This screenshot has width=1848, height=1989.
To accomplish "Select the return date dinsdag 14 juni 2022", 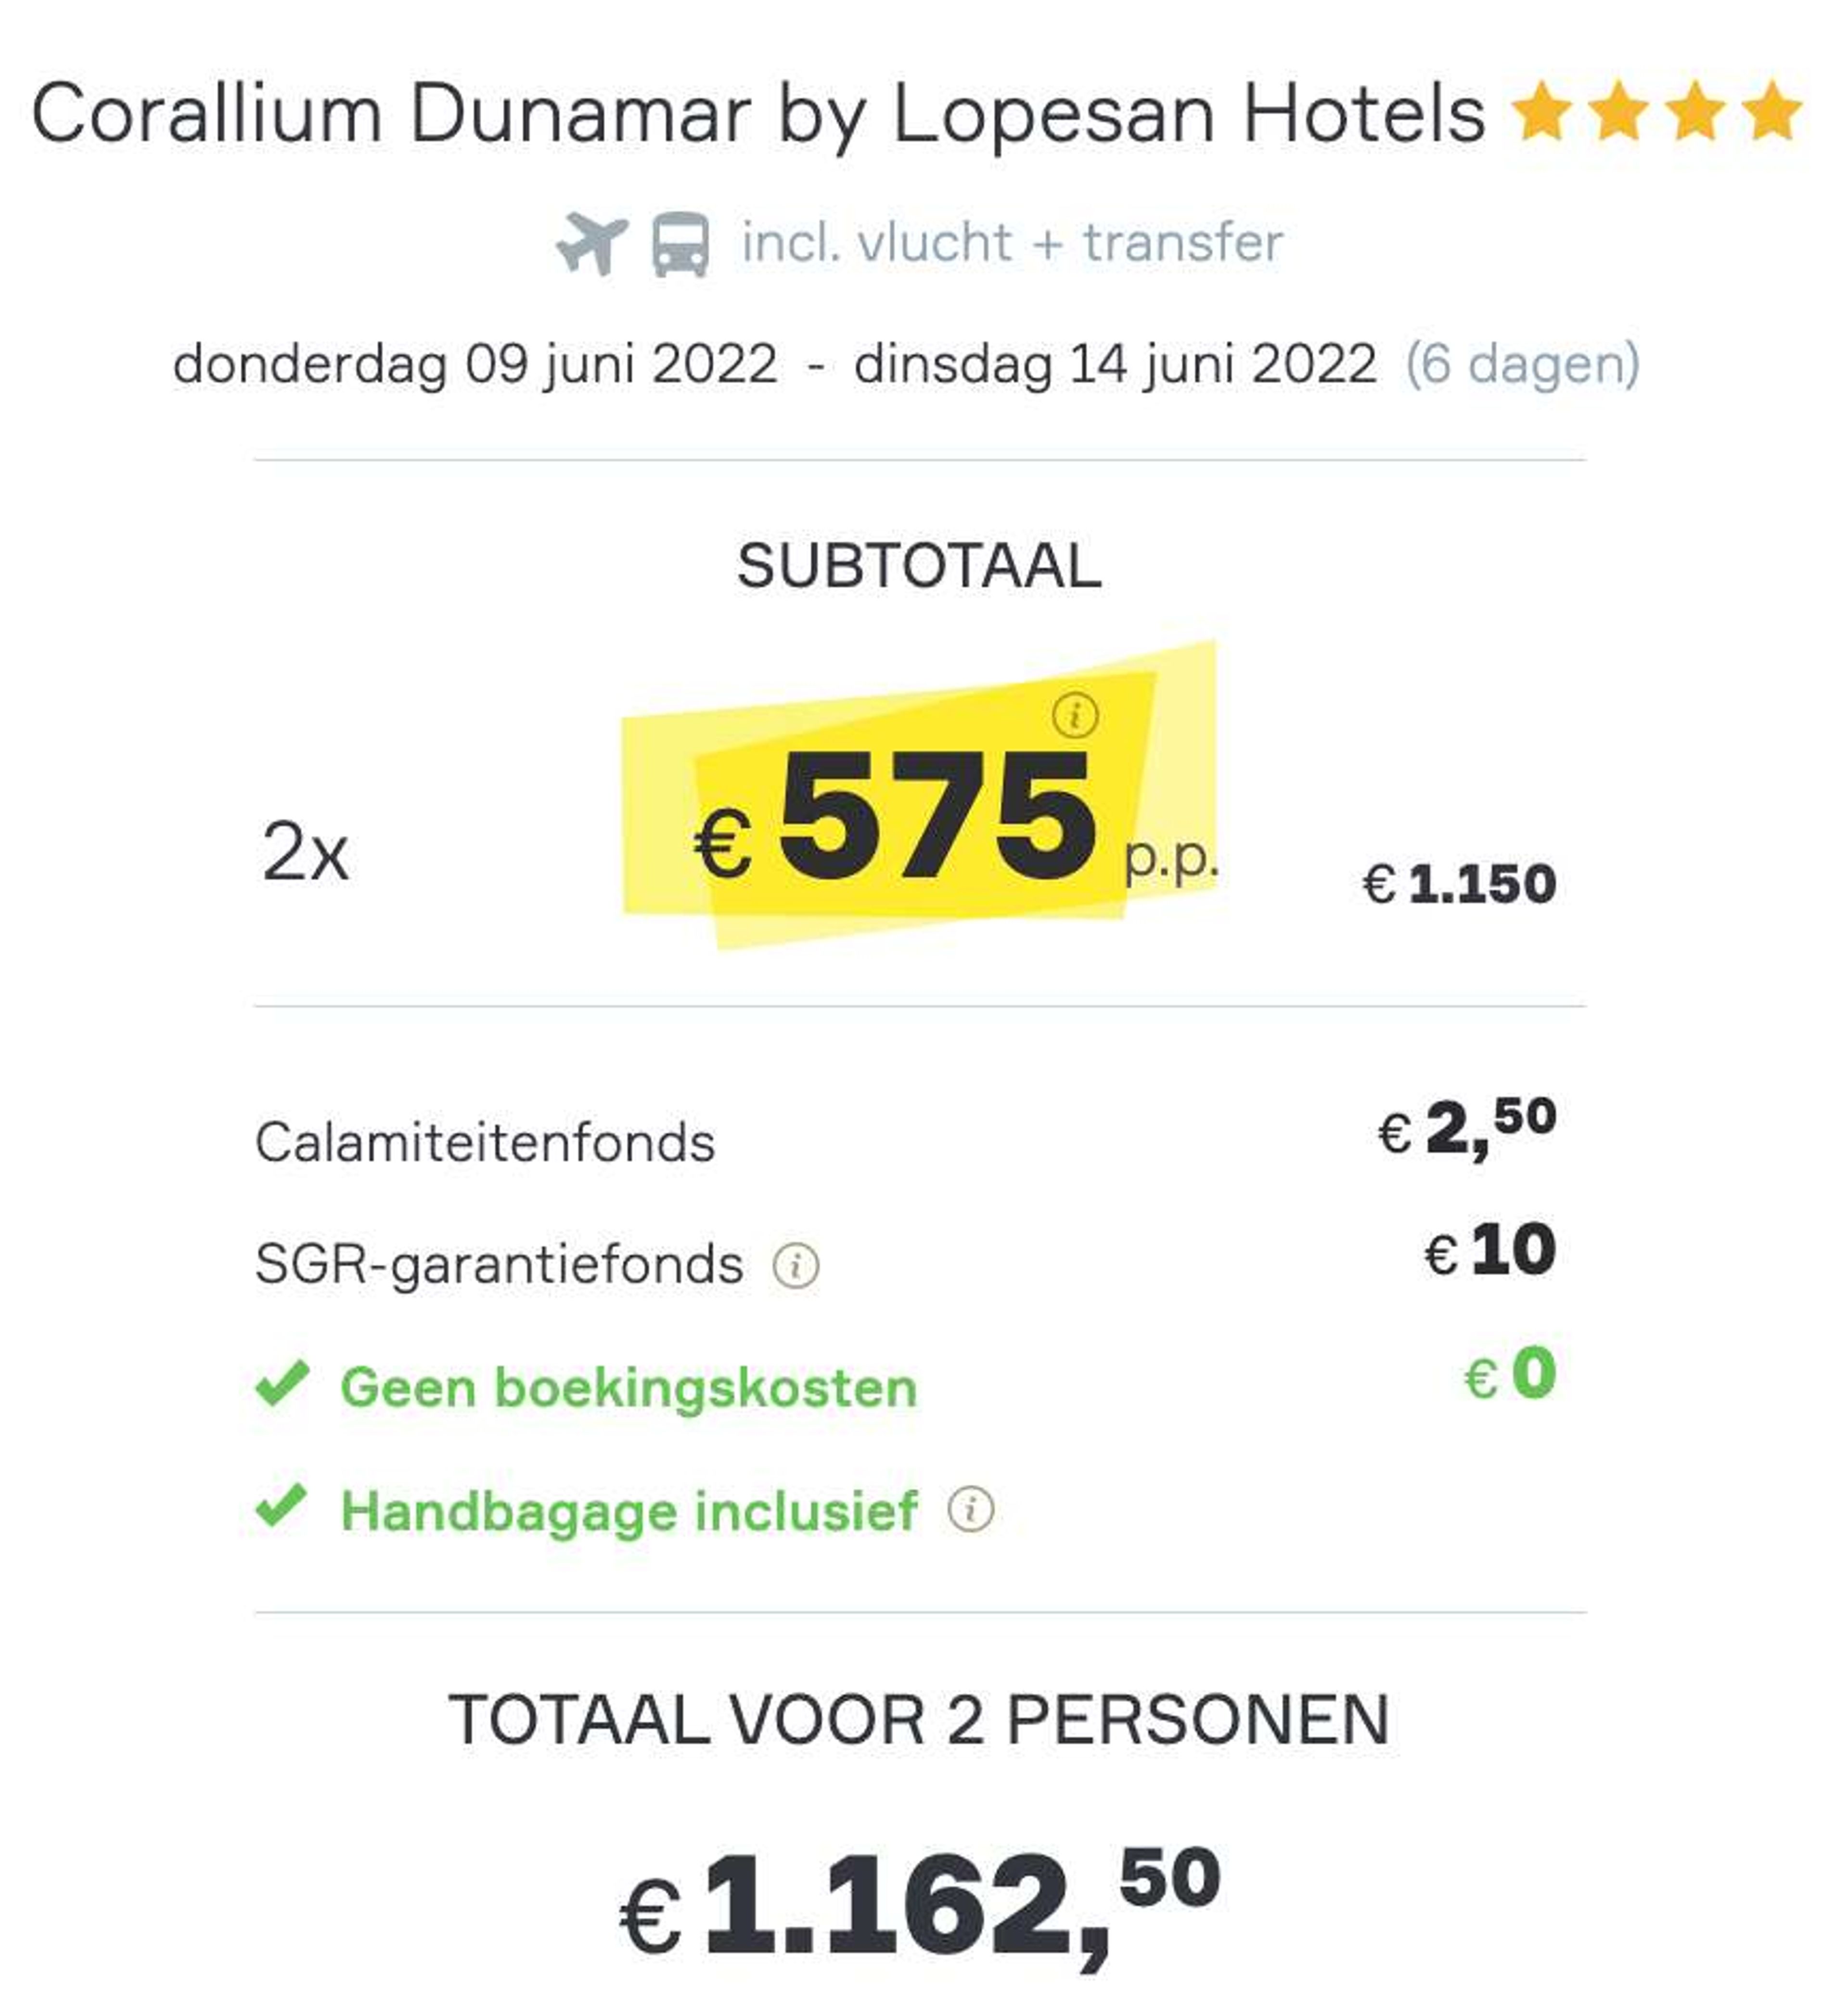I will coord(1115,364).
